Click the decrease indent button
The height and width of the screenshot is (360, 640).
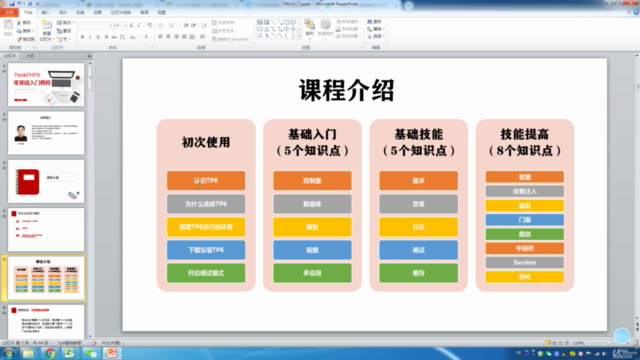(186, 25)
